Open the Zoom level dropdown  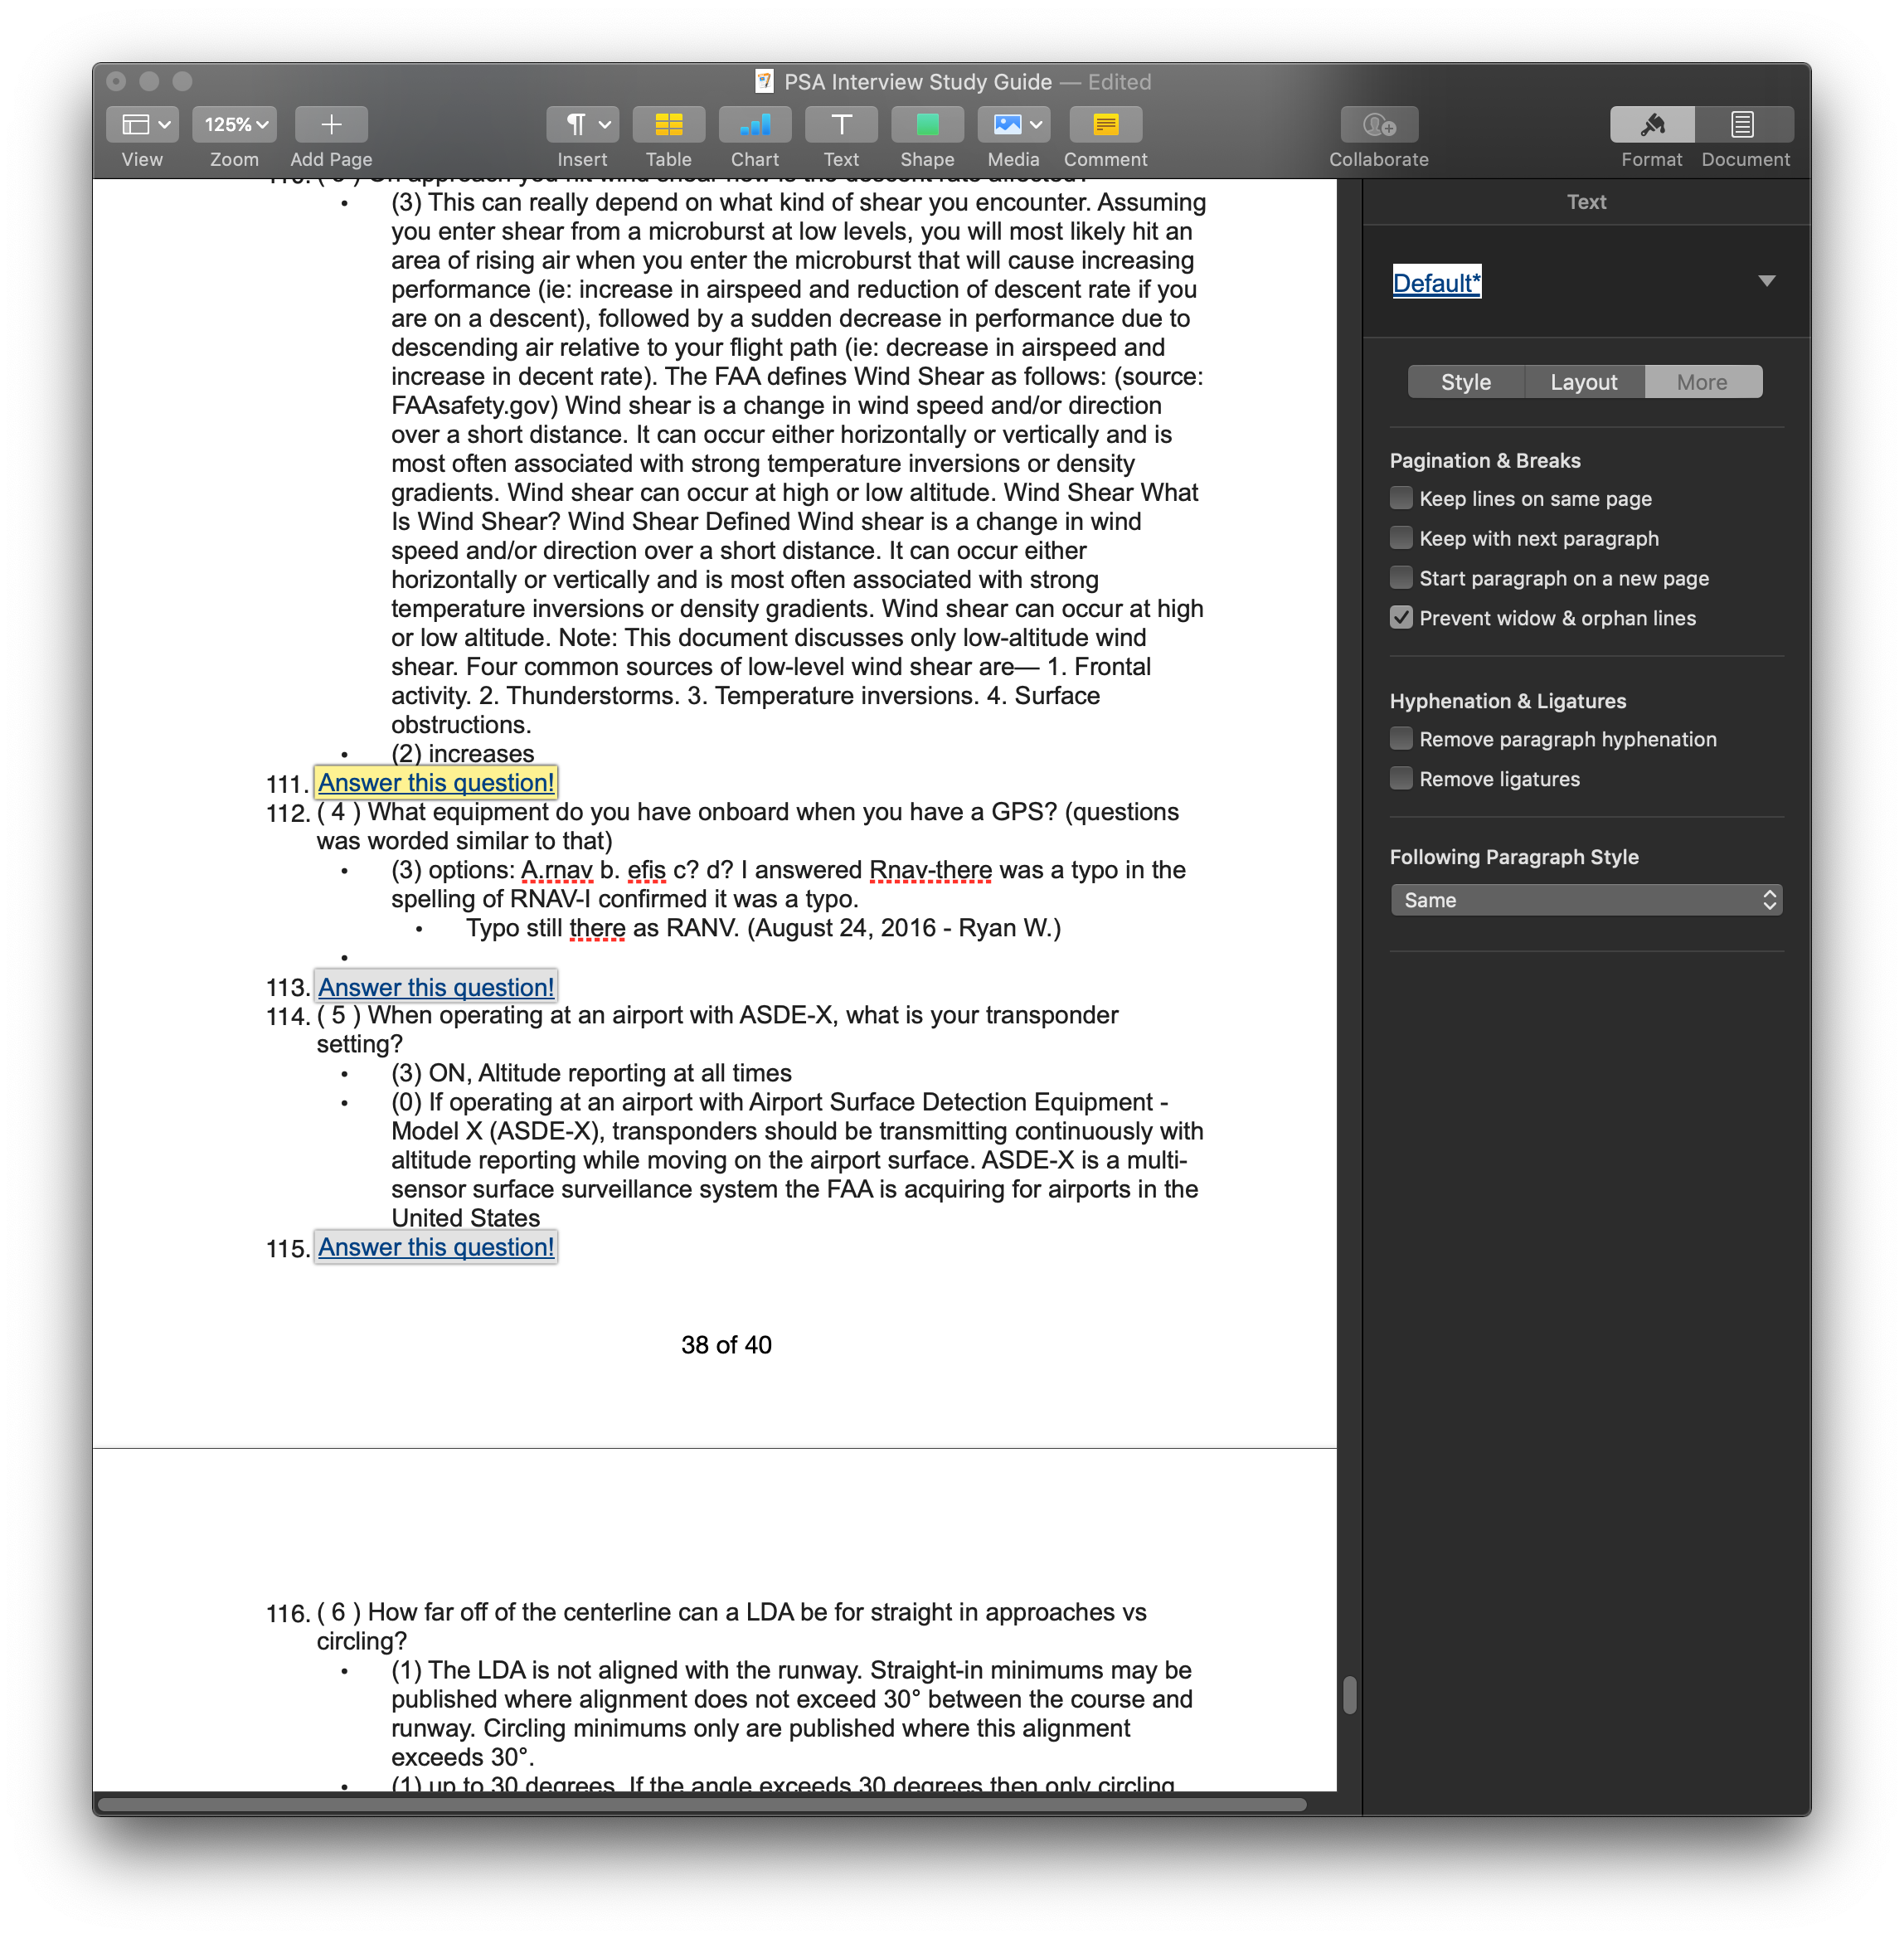pos(233,124)
